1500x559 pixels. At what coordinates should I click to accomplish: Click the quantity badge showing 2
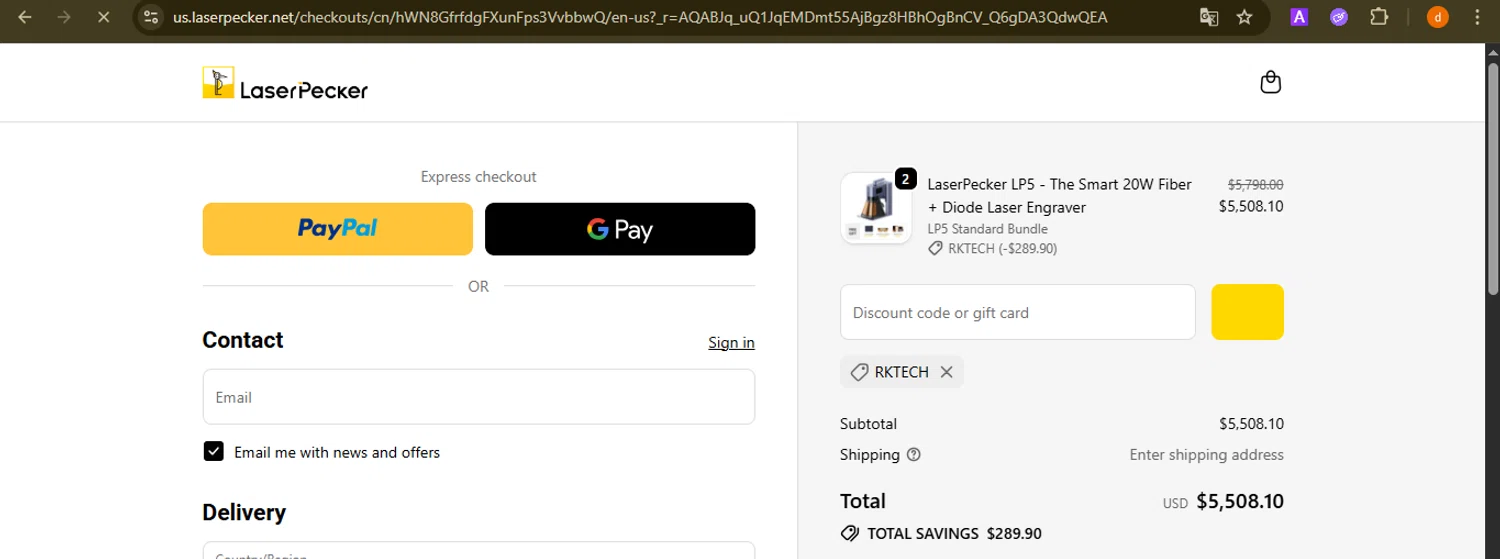coord(905,179)
